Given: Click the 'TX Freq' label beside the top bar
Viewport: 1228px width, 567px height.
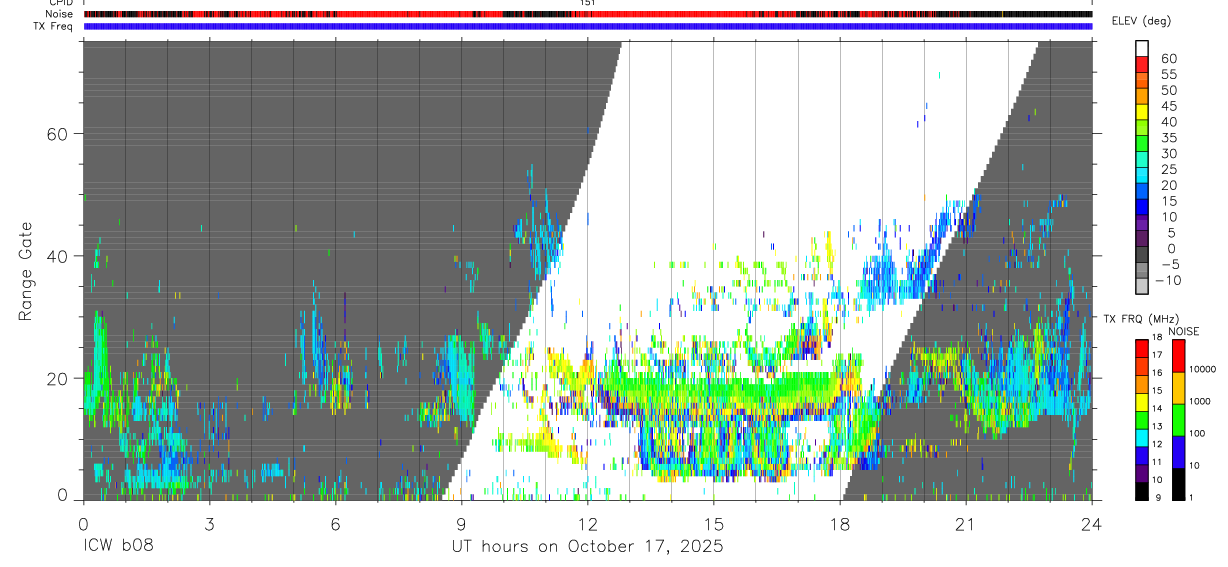Looking at the screenshot, I should pos(54,26).
